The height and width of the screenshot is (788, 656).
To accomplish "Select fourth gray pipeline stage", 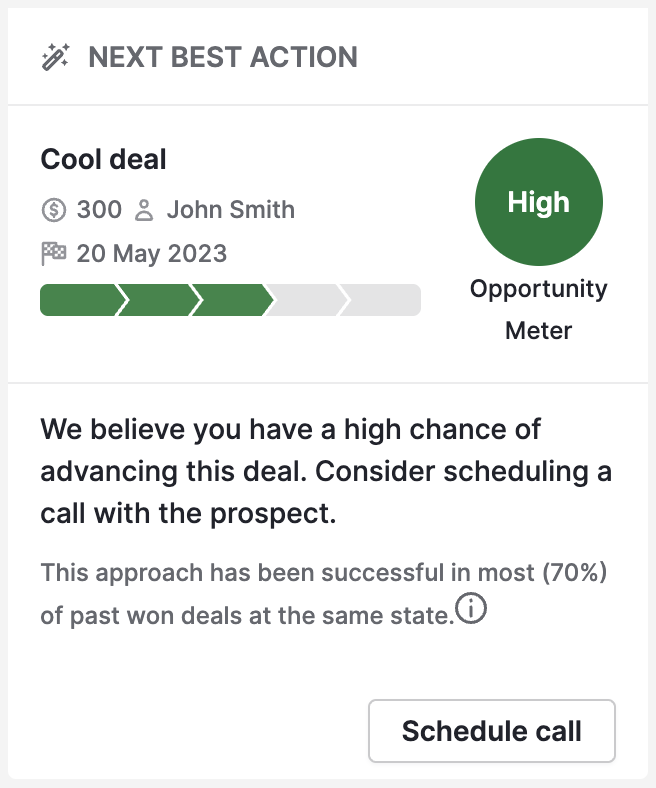I will pos(306,300).
